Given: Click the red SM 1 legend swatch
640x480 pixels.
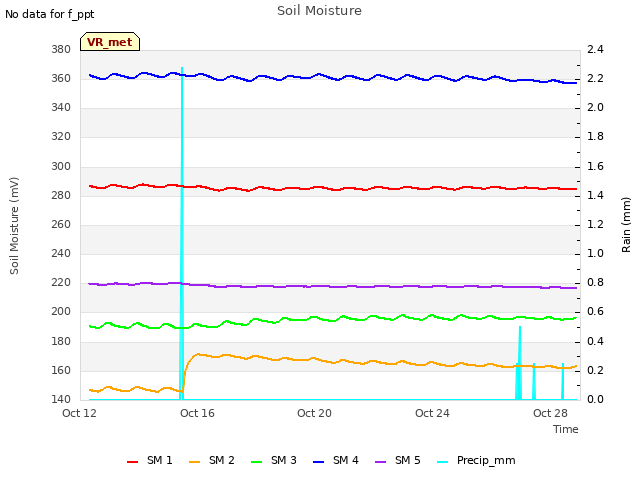Looking at the screenshot, I should 133,462.
